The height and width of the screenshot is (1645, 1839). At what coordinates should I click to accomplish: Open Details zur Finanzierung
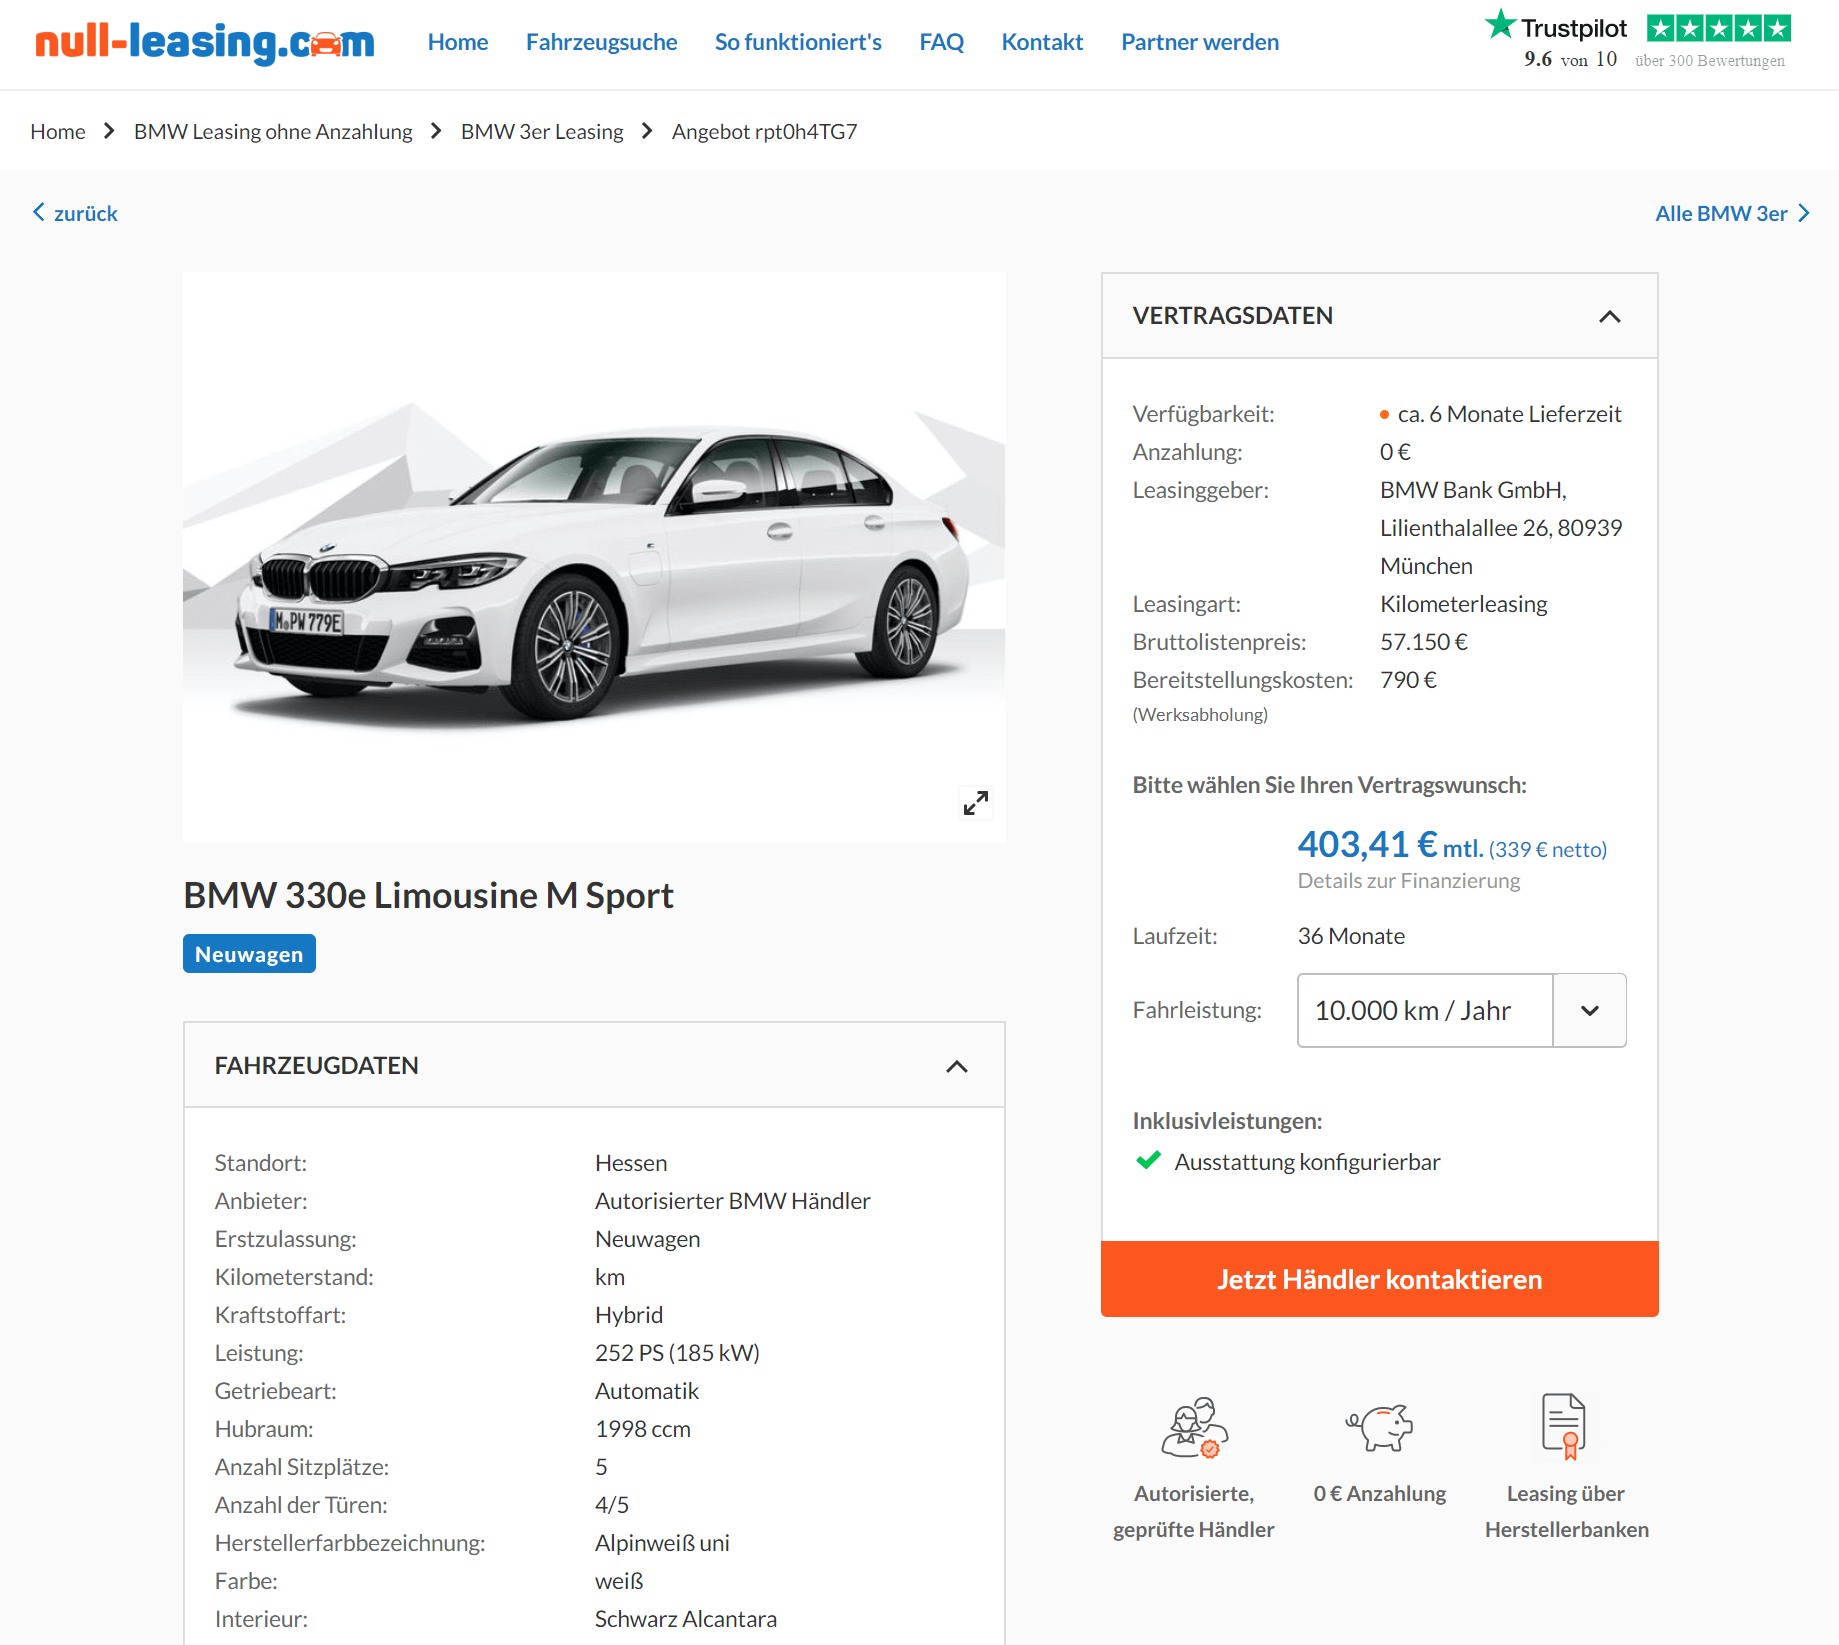[1408, 881]
